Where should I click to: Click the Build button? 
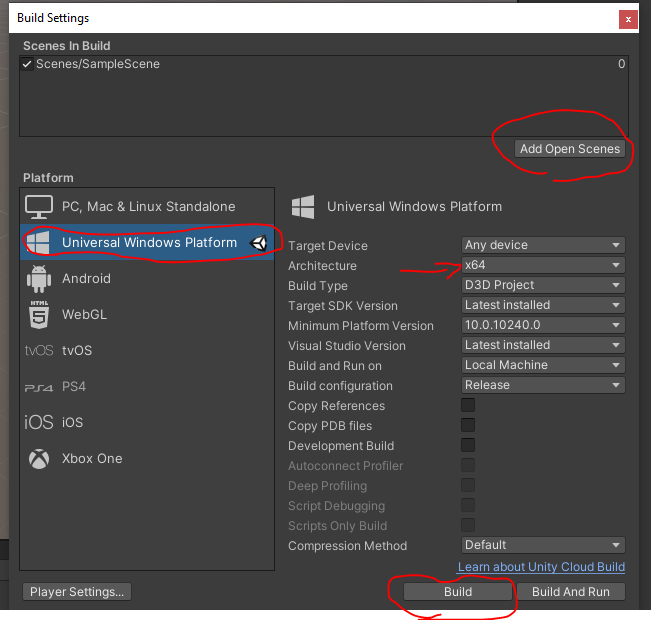tap(458, 592)
